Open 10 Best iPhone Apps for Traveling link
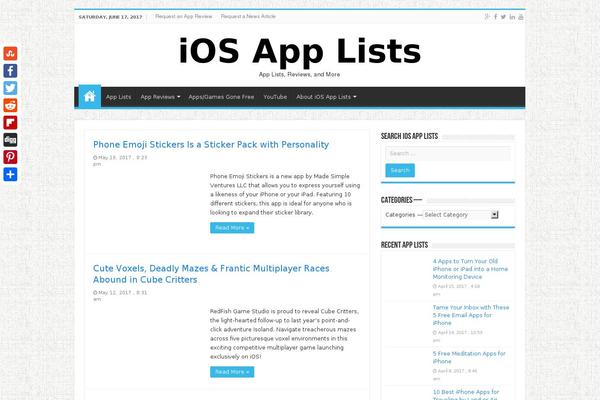 coord(466,395)
